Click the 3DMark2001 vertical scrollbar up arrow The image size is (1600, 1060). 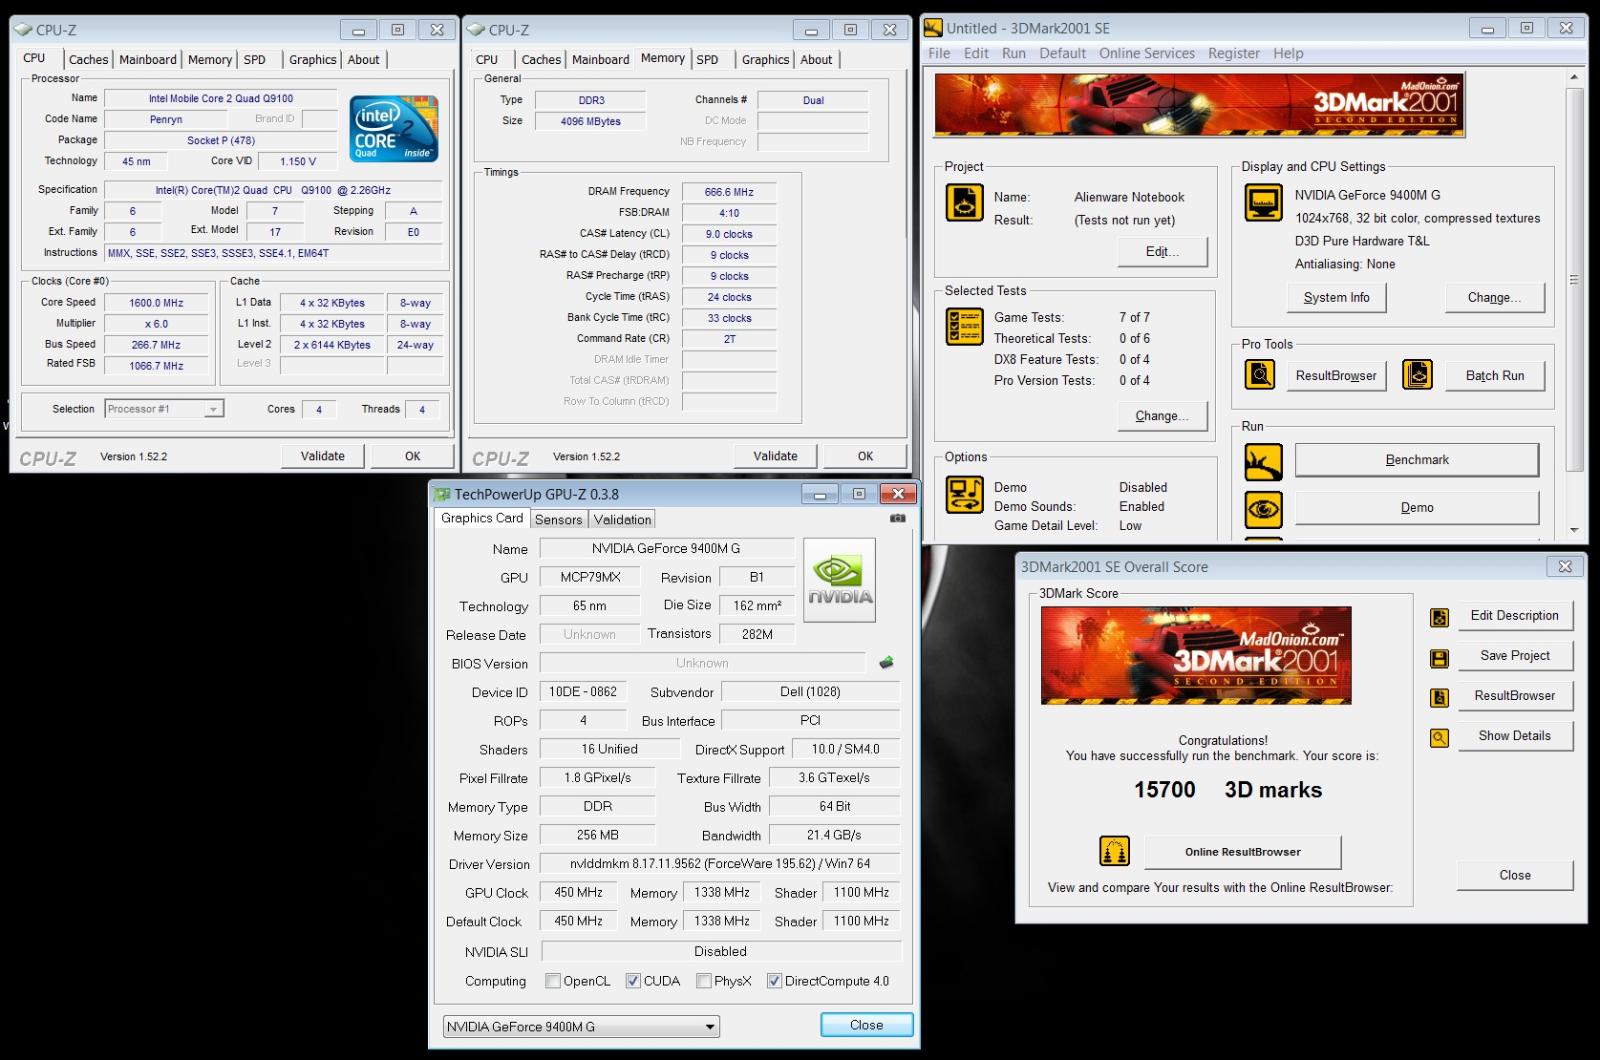[1574, 77]
